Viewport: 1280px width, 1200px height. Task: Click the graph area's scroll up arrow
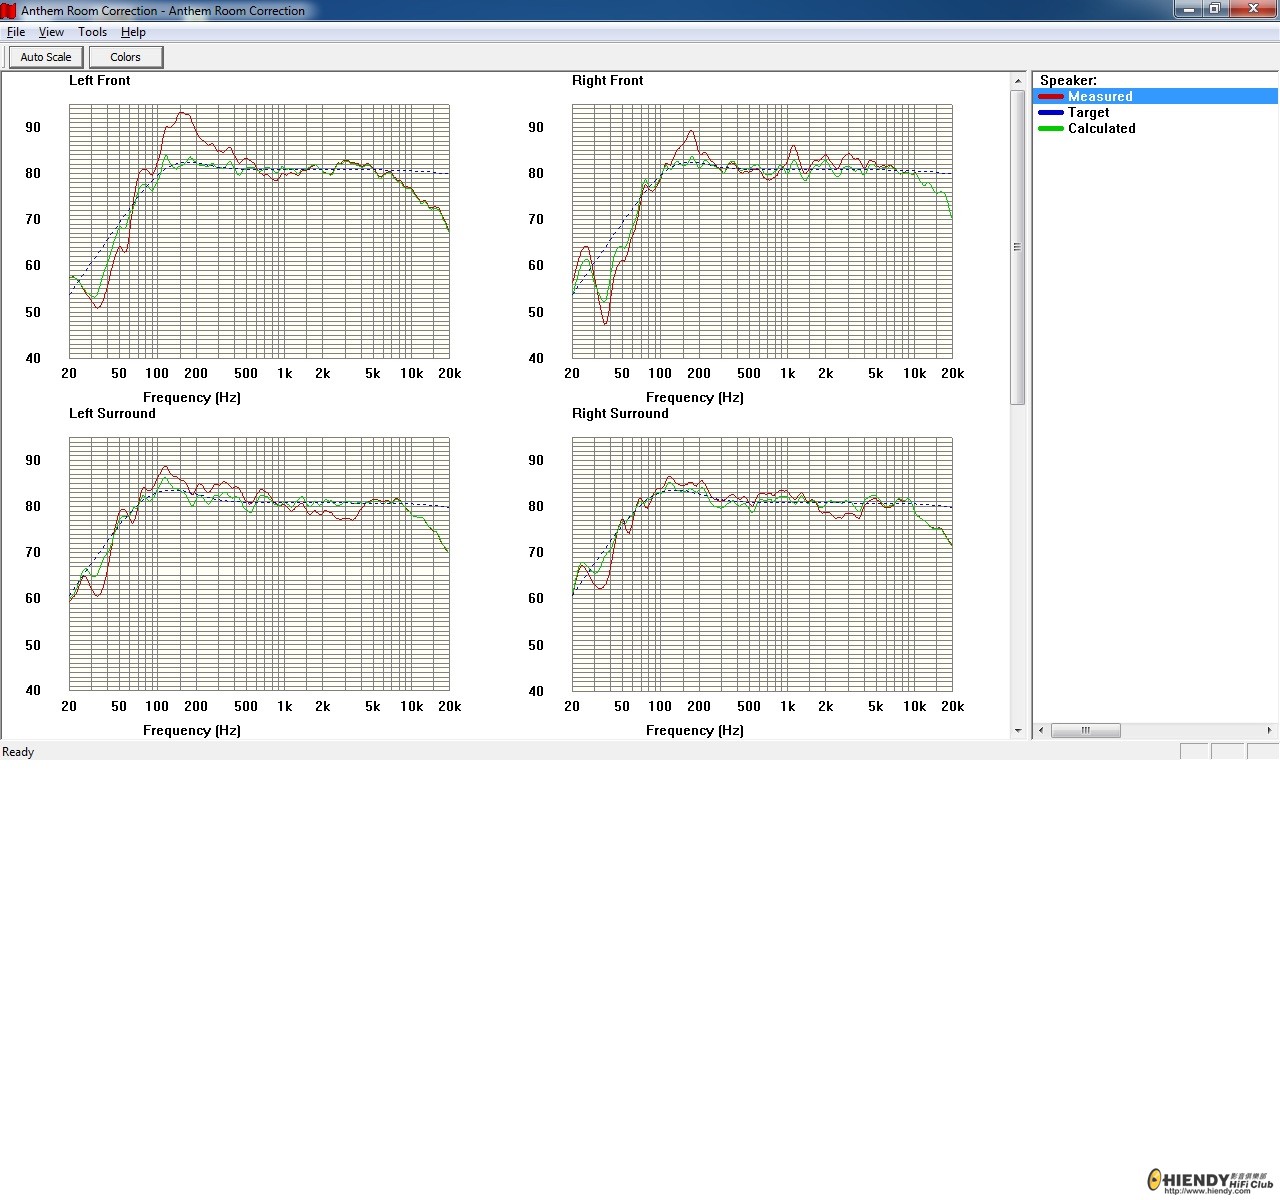click(1018, 80)
